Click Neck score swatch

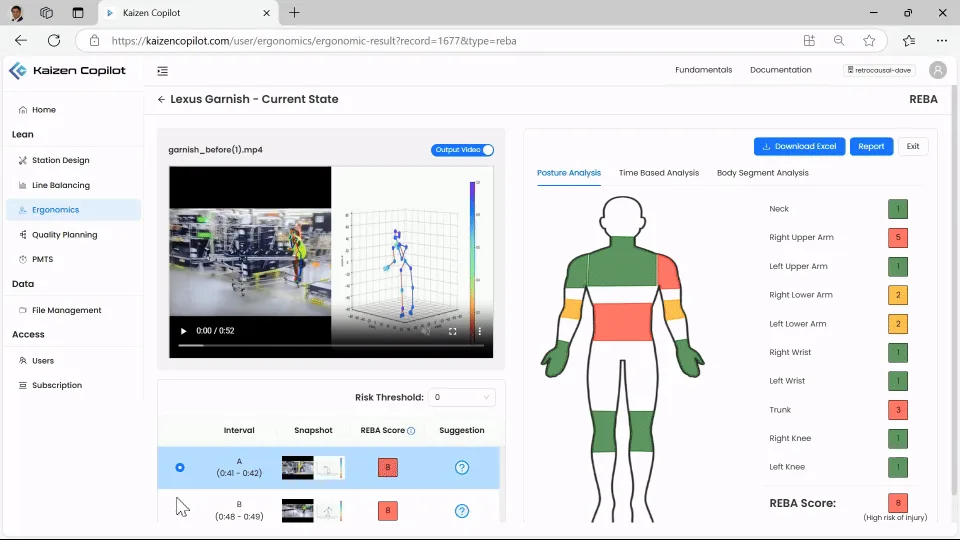coord(898,209)
